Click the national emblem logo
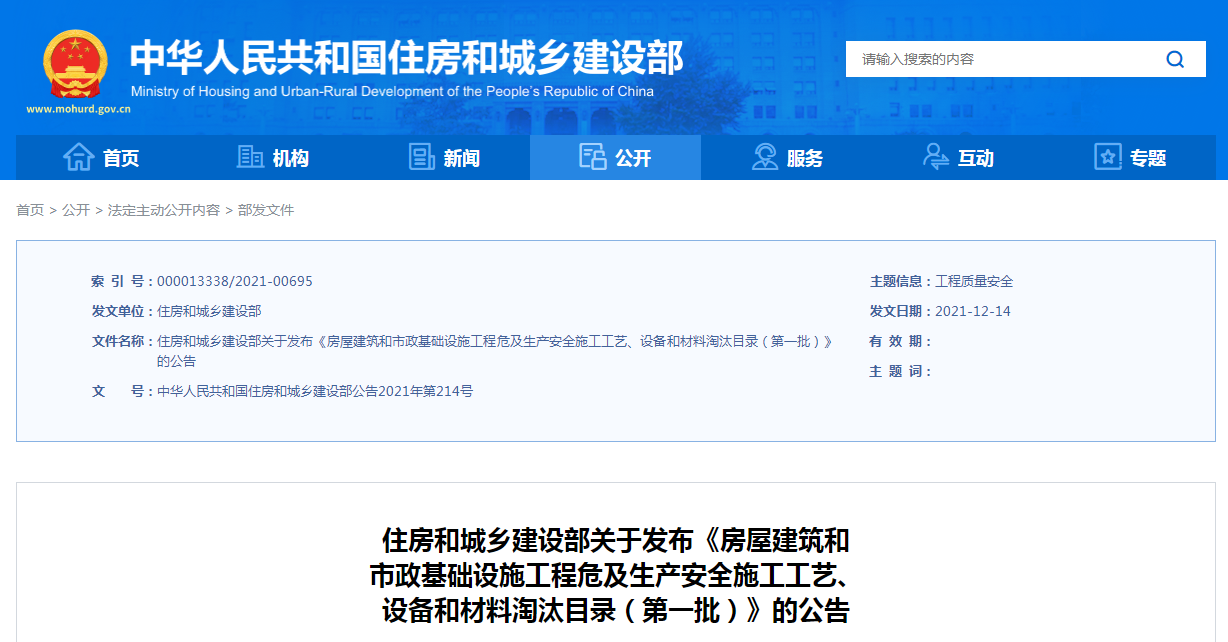The width and height of the screenshot is (1228, 642). [x=76, y=63]
